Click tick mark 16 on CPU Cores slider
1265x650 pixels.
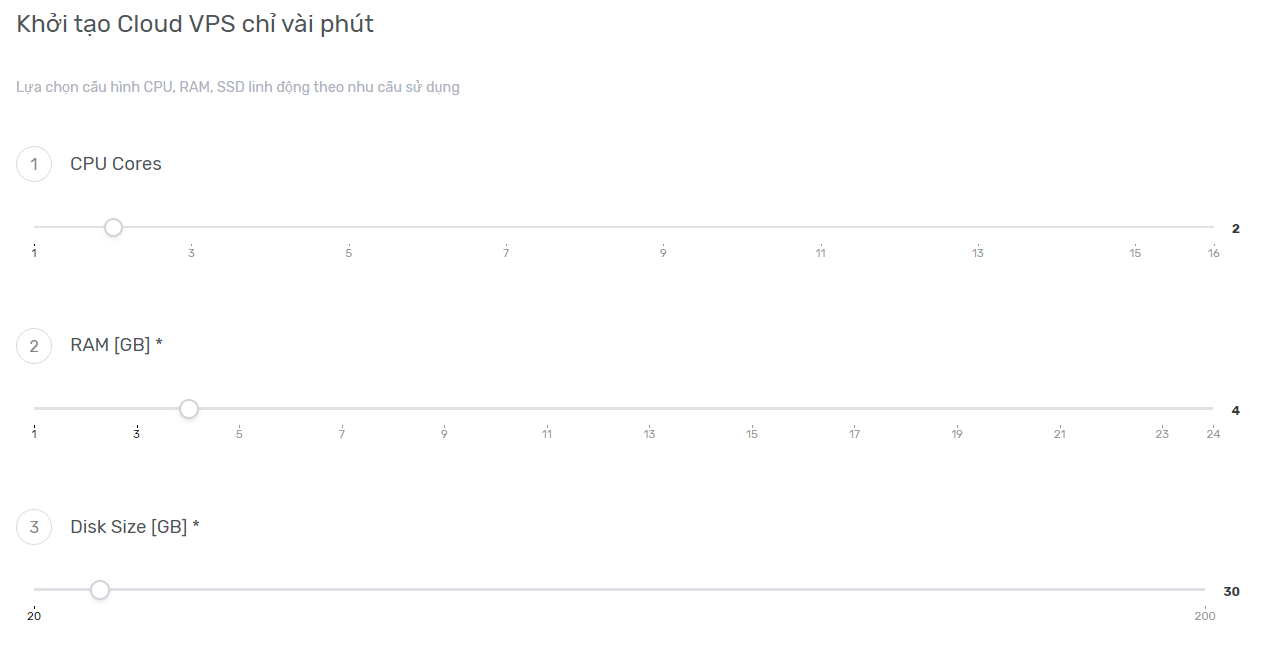(1214, 253)
